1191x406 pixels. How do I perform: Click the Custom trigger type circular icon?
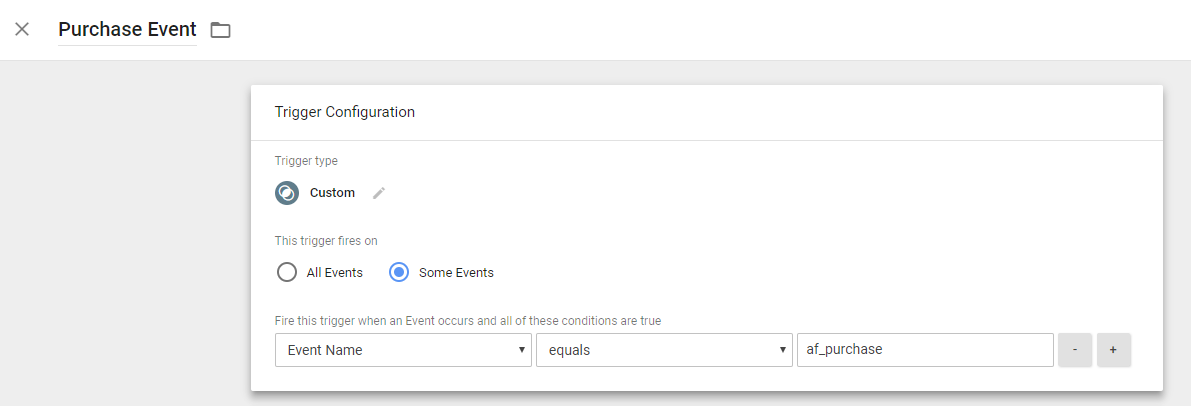pos(287,193)
